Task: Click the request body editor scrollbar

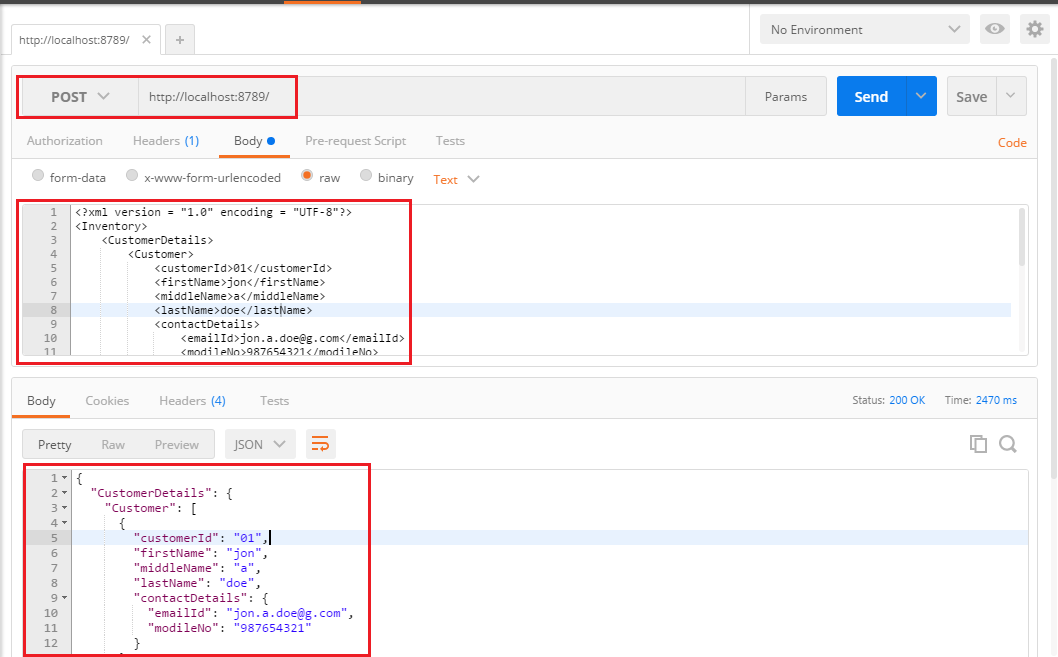Action: click(x=1022, y=237)
